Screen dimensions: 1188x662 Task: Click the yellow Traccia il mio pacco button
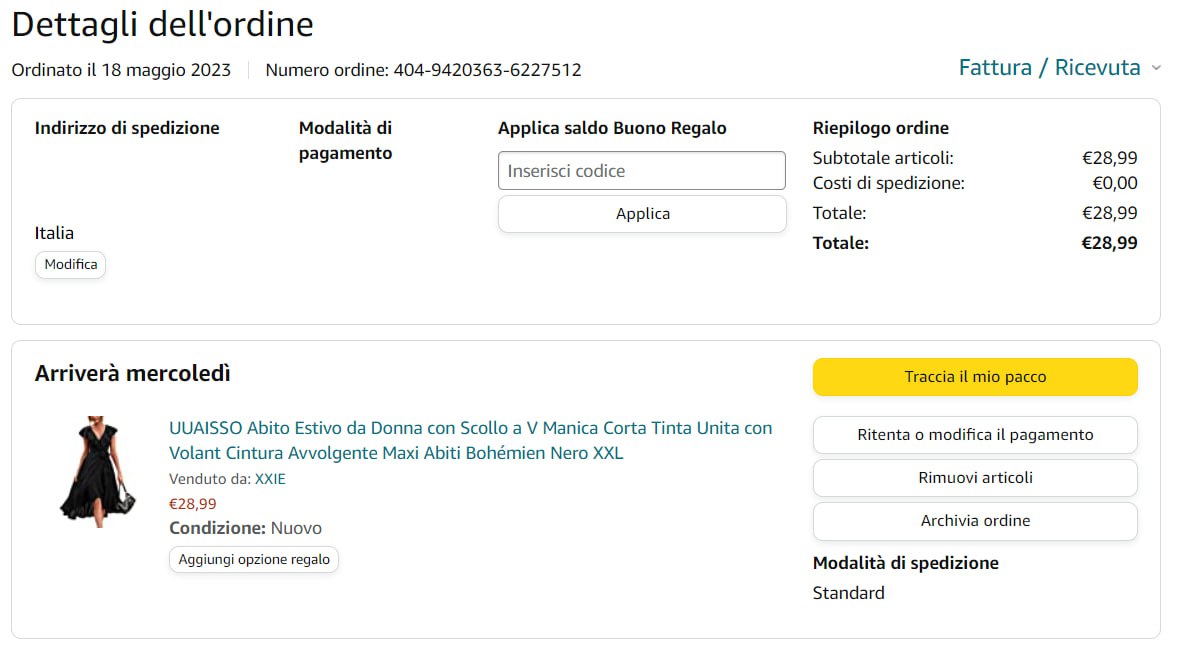[975, 377]
